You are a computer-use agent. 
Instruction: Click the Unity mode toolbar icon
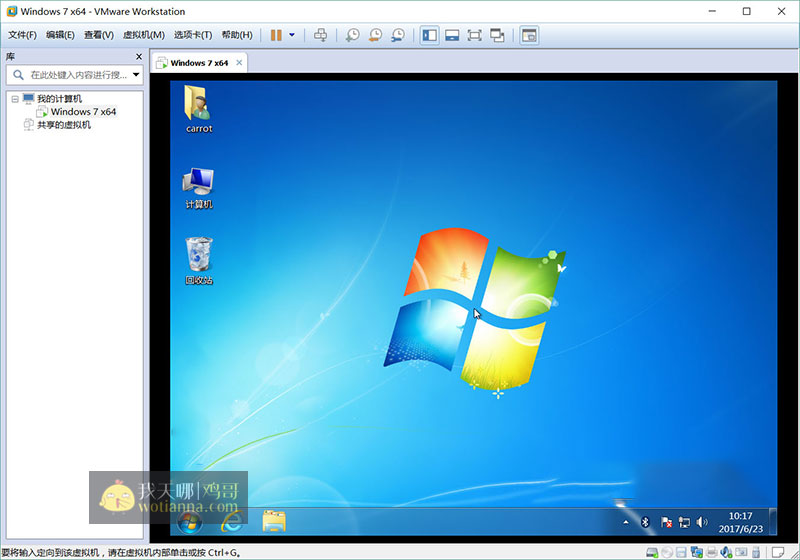coord(497,35)
